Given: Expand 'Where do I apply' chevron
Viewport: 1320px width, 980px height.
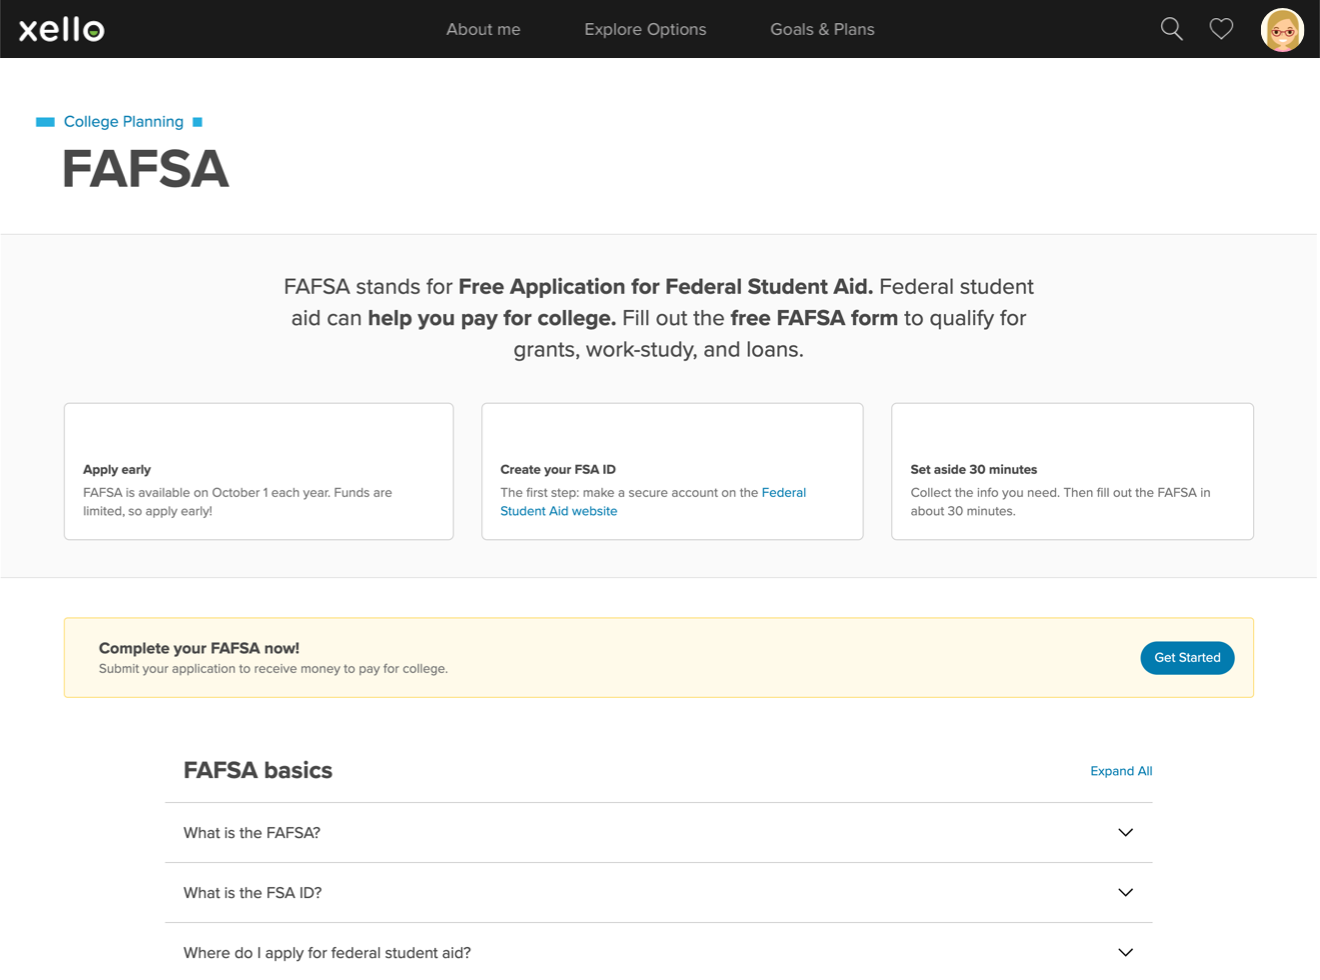Looking at the screenshot, I should [1125, 953].
